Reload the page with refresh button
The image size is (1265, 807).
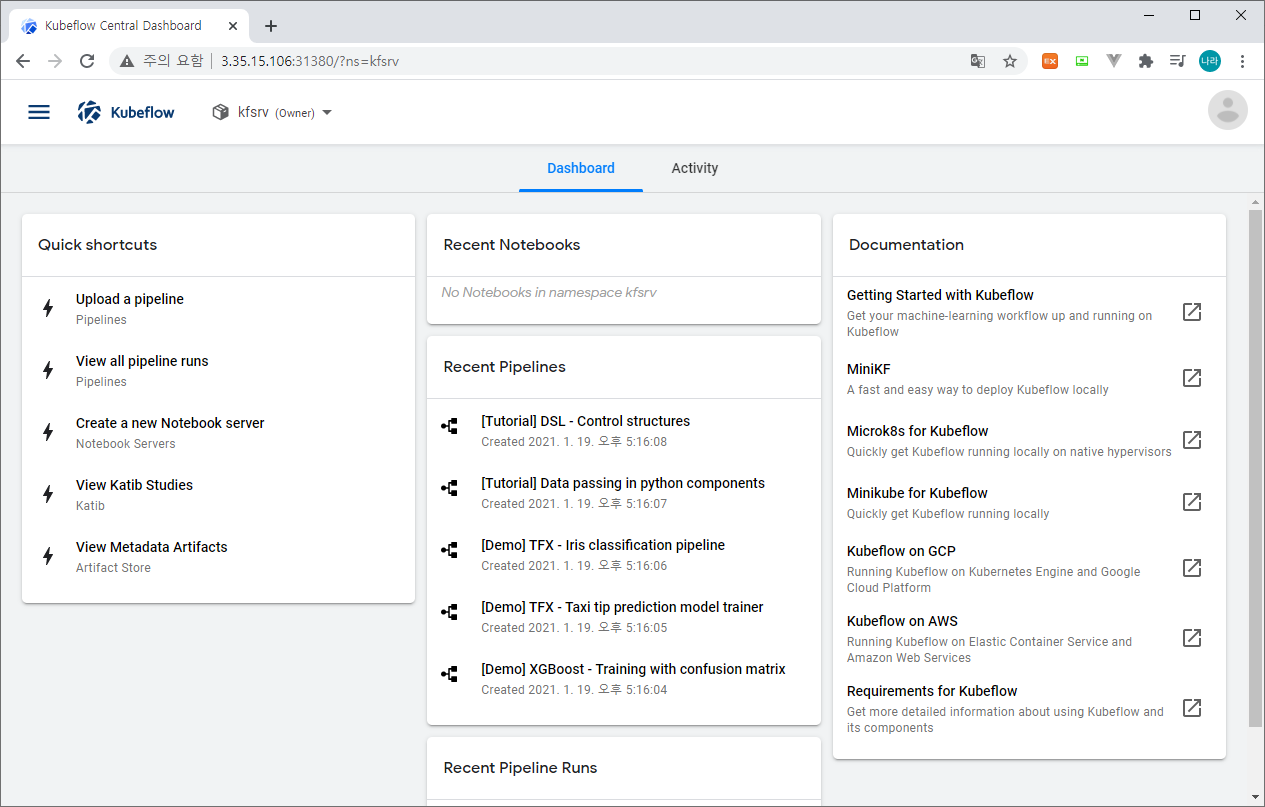87,61
